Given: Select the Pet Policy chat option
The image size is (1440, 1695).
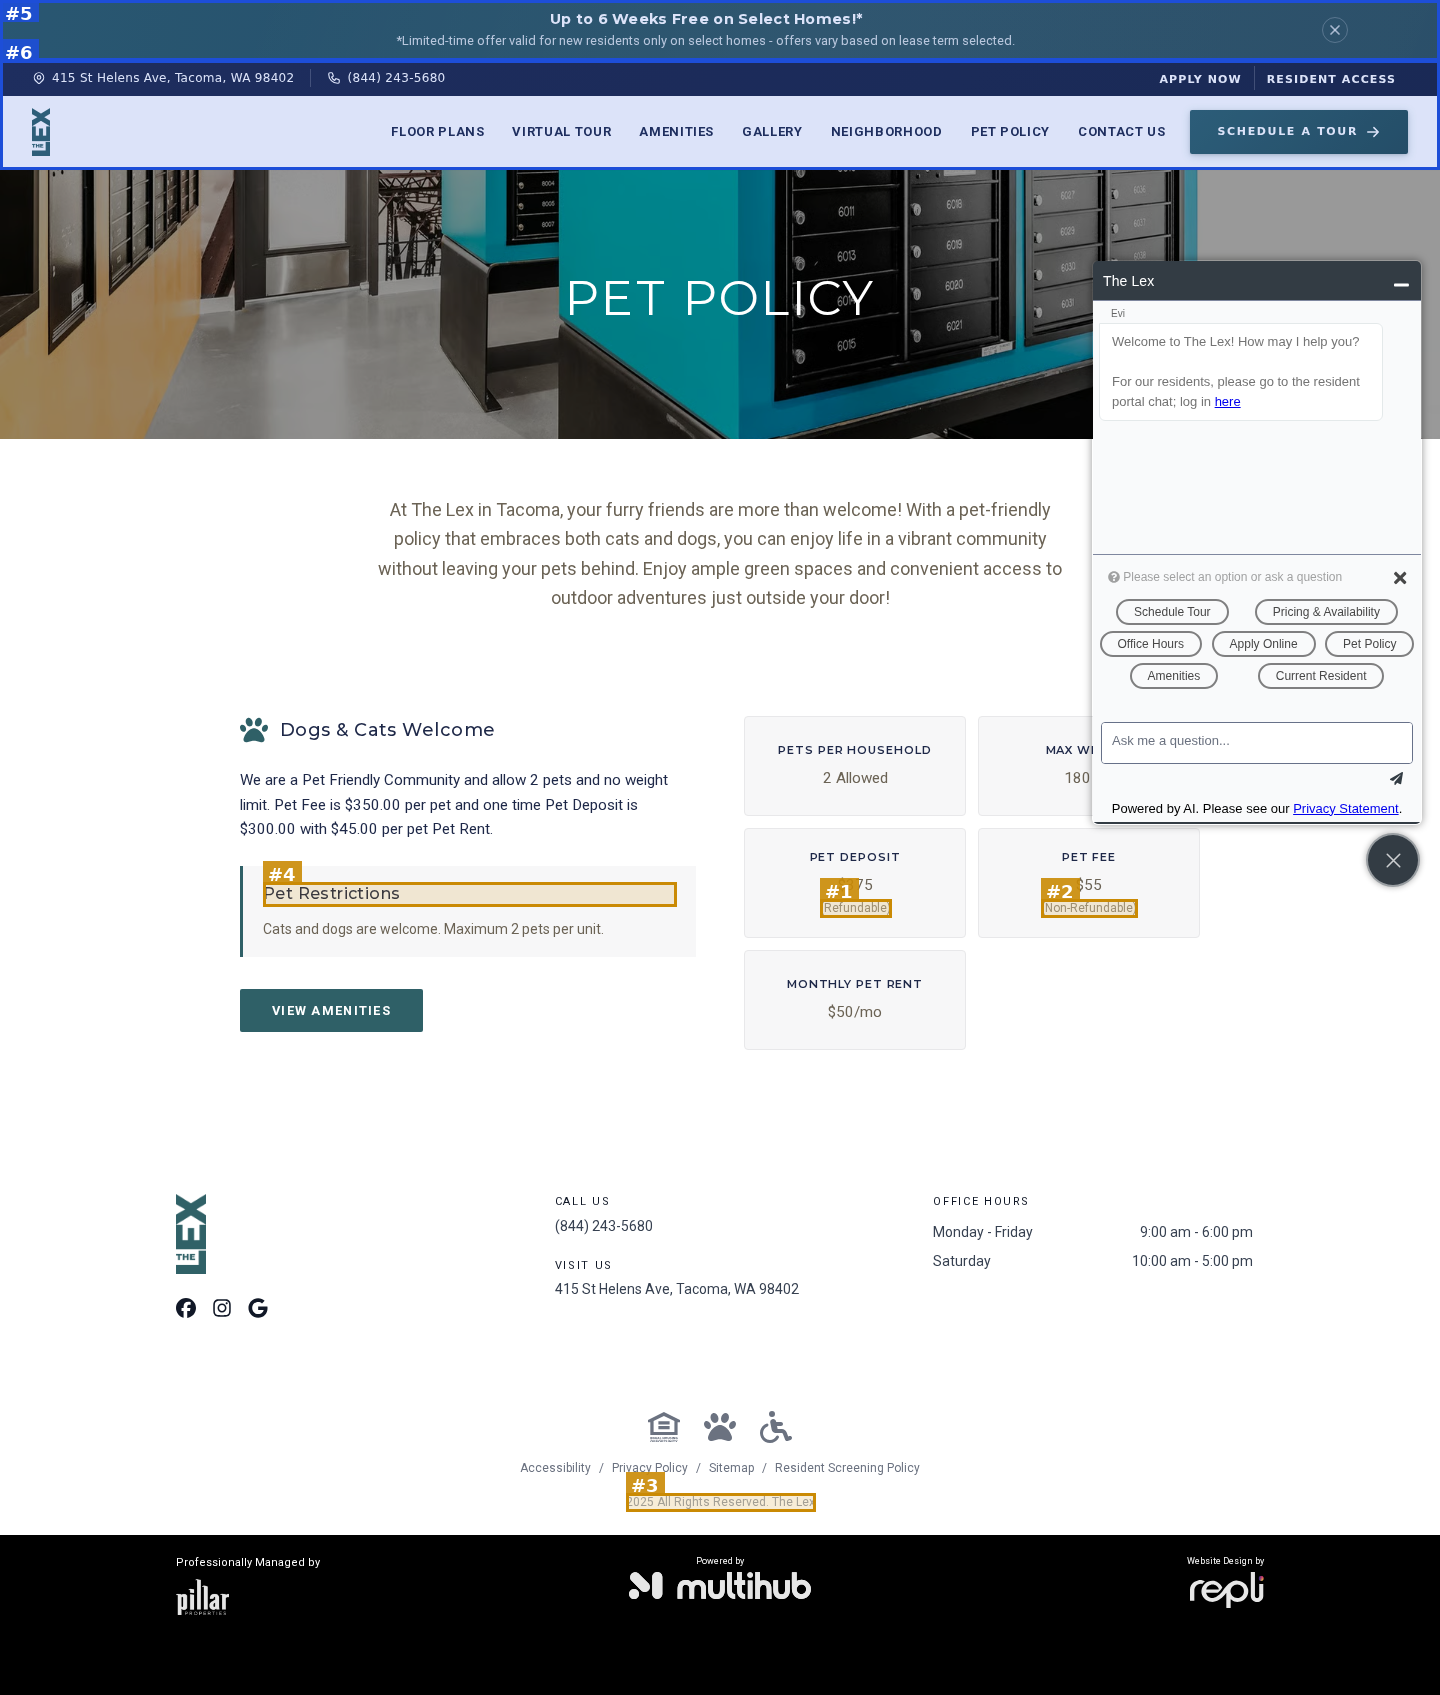Looking at the screenshot, I should (x=1370, y=644).
